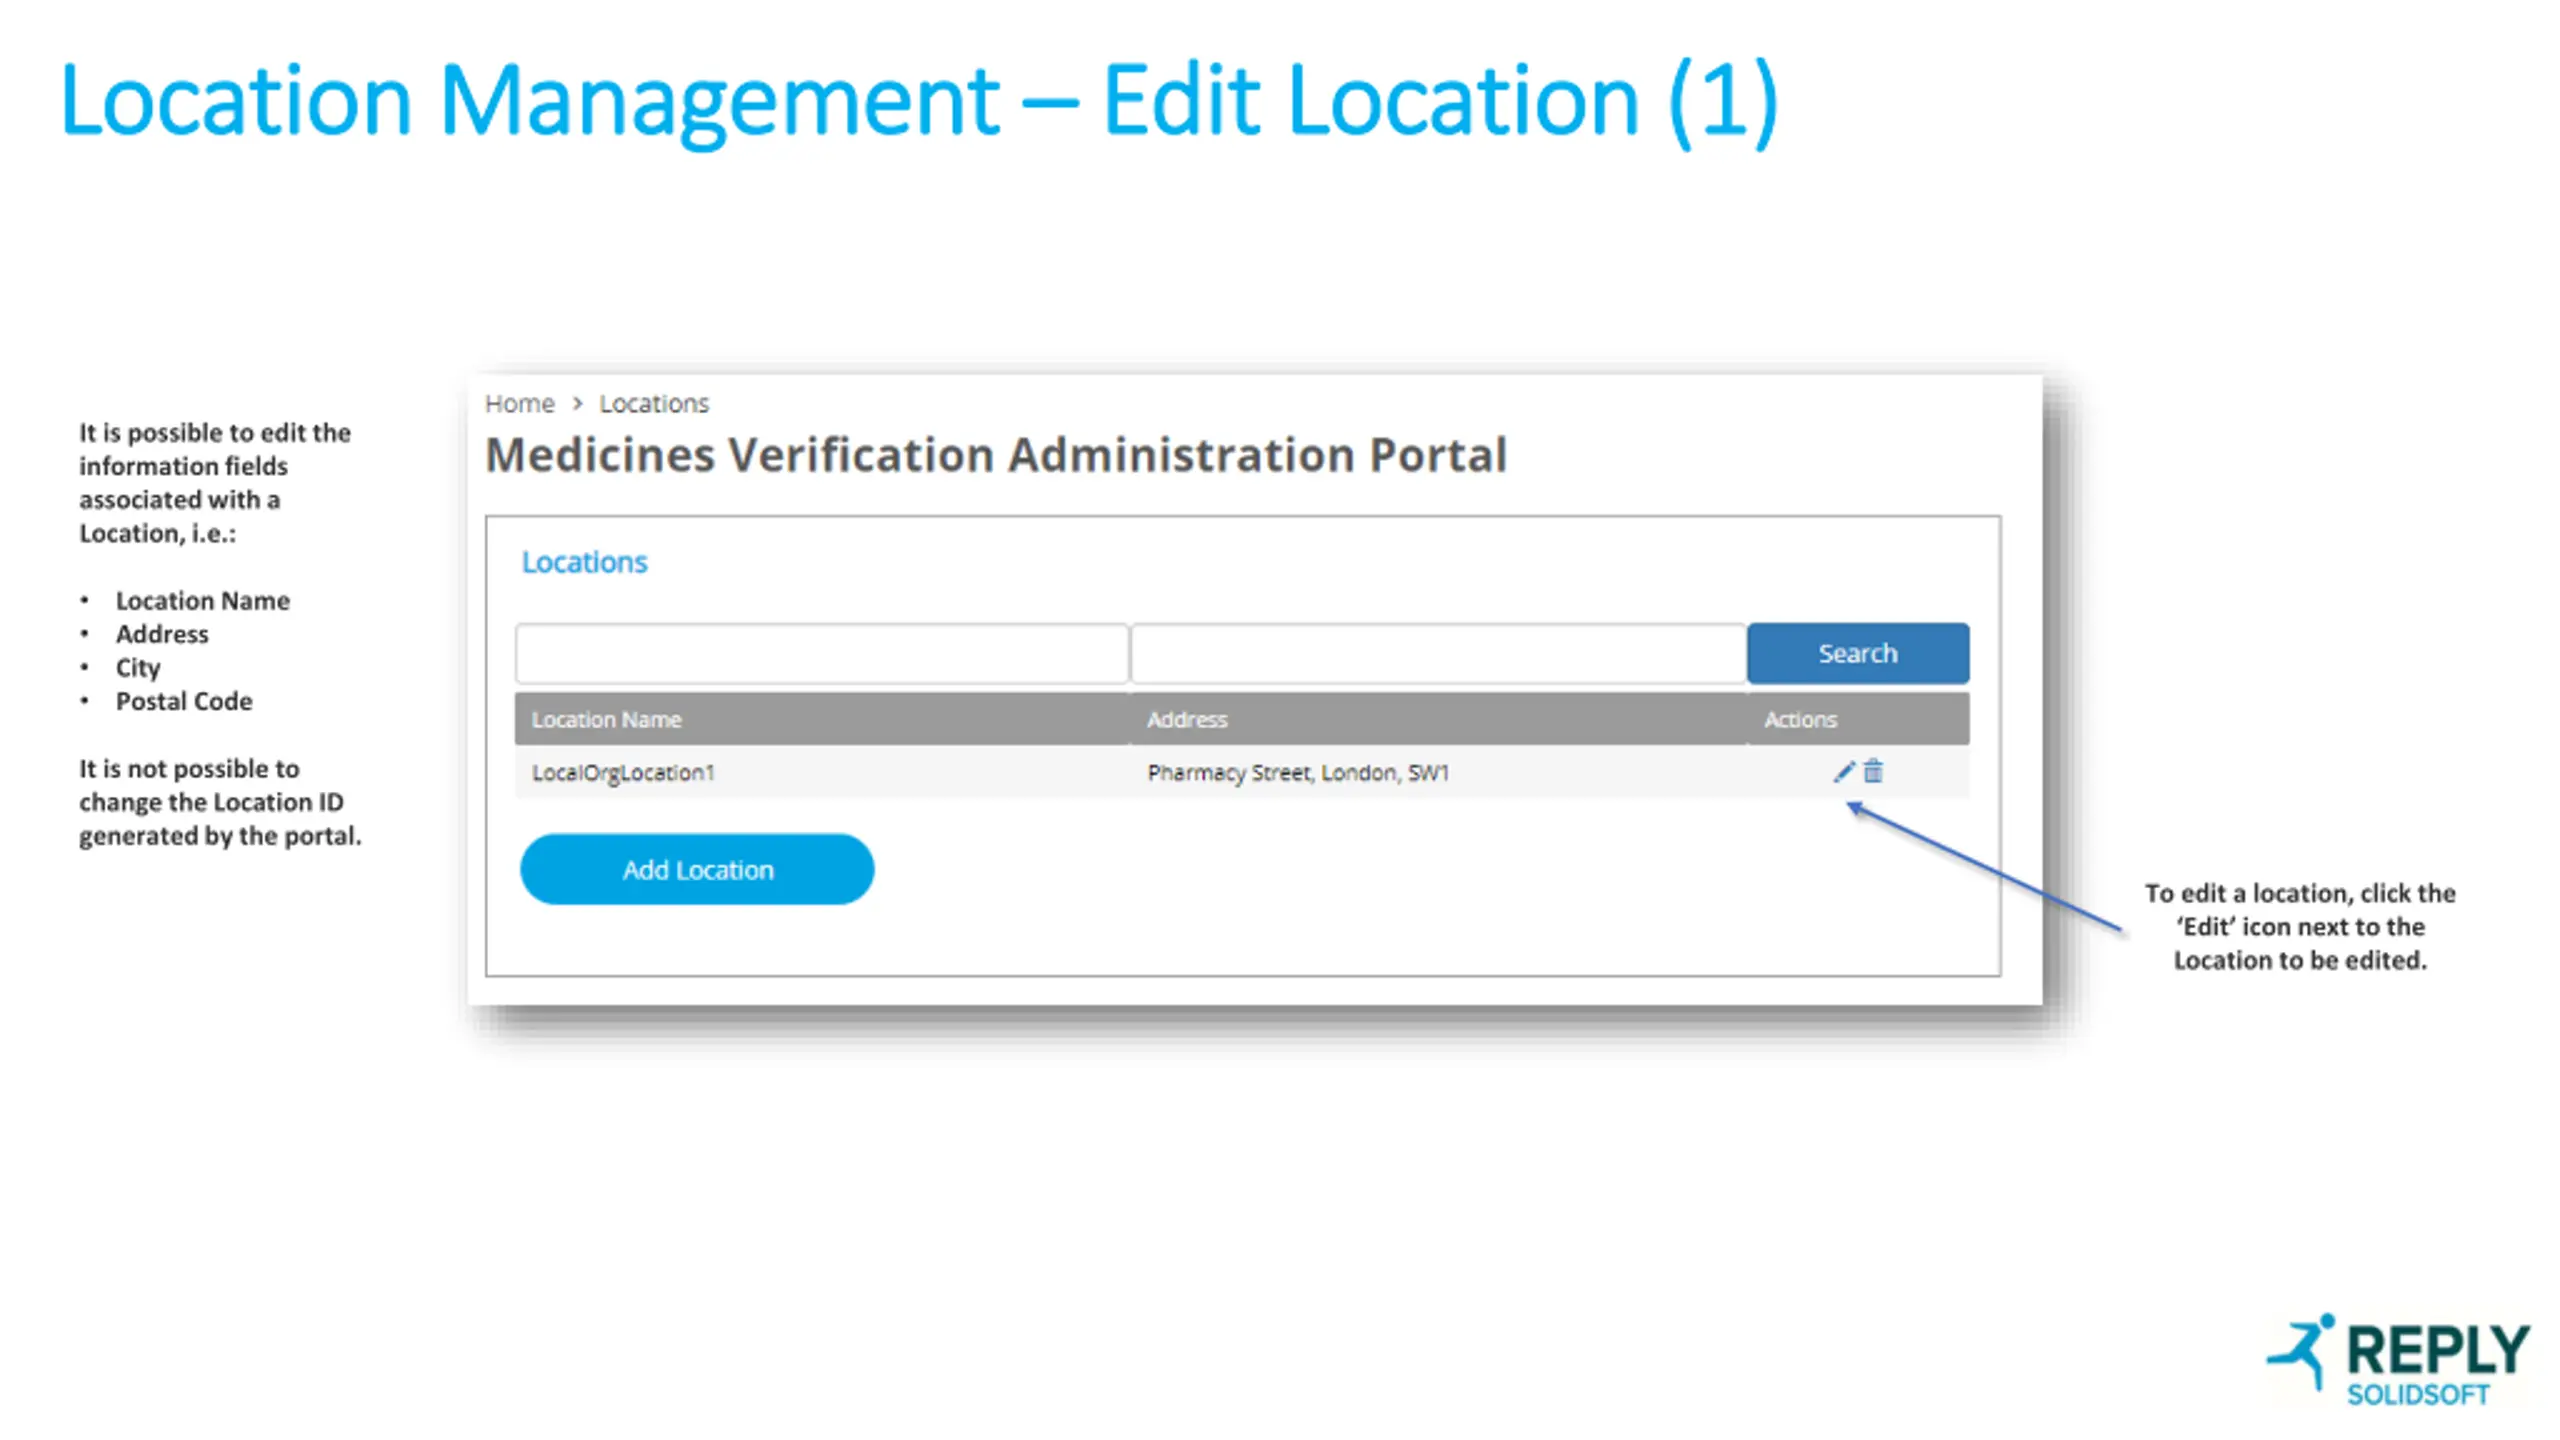Click the breadcrumb chevron after Home
Image resolution: width=2560 pixels, height=1440 pixels.
577,403
